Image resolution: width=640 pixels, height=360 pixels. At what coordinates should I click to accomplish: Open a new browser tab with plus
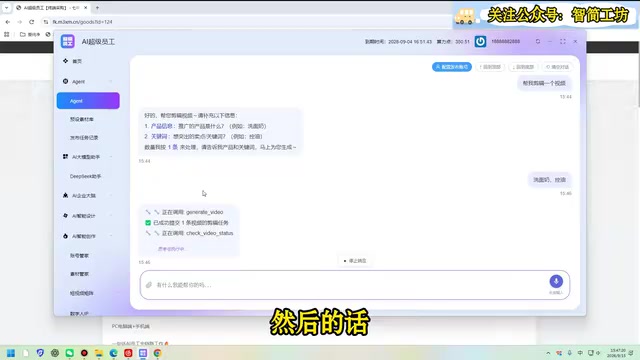pyautogui.click(x=97, y=8)
